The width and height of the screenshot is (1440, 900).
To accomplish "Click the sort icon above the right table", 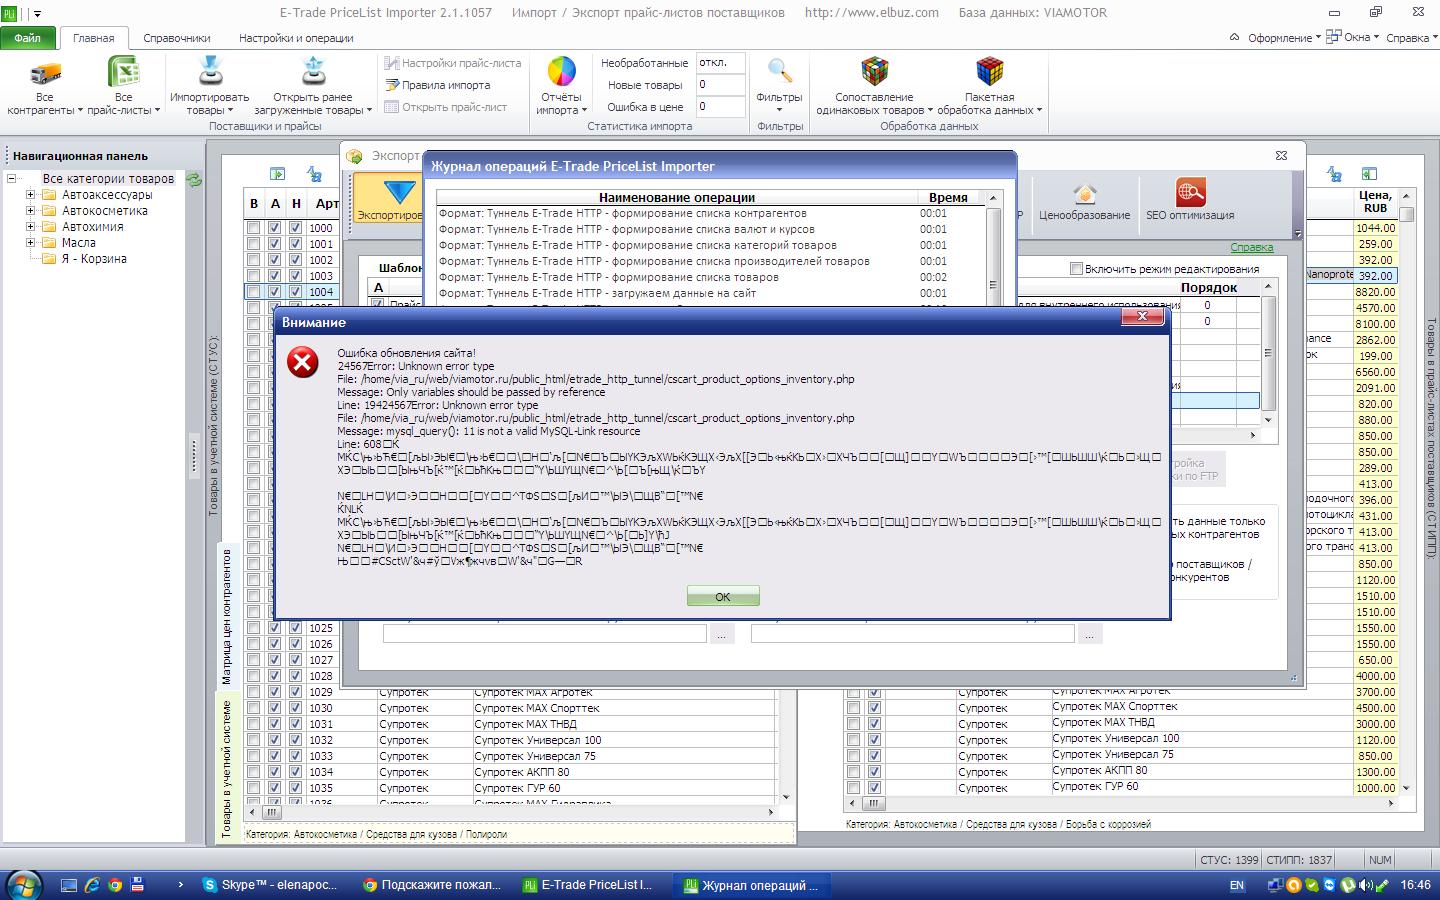I will click(1334, 174).
